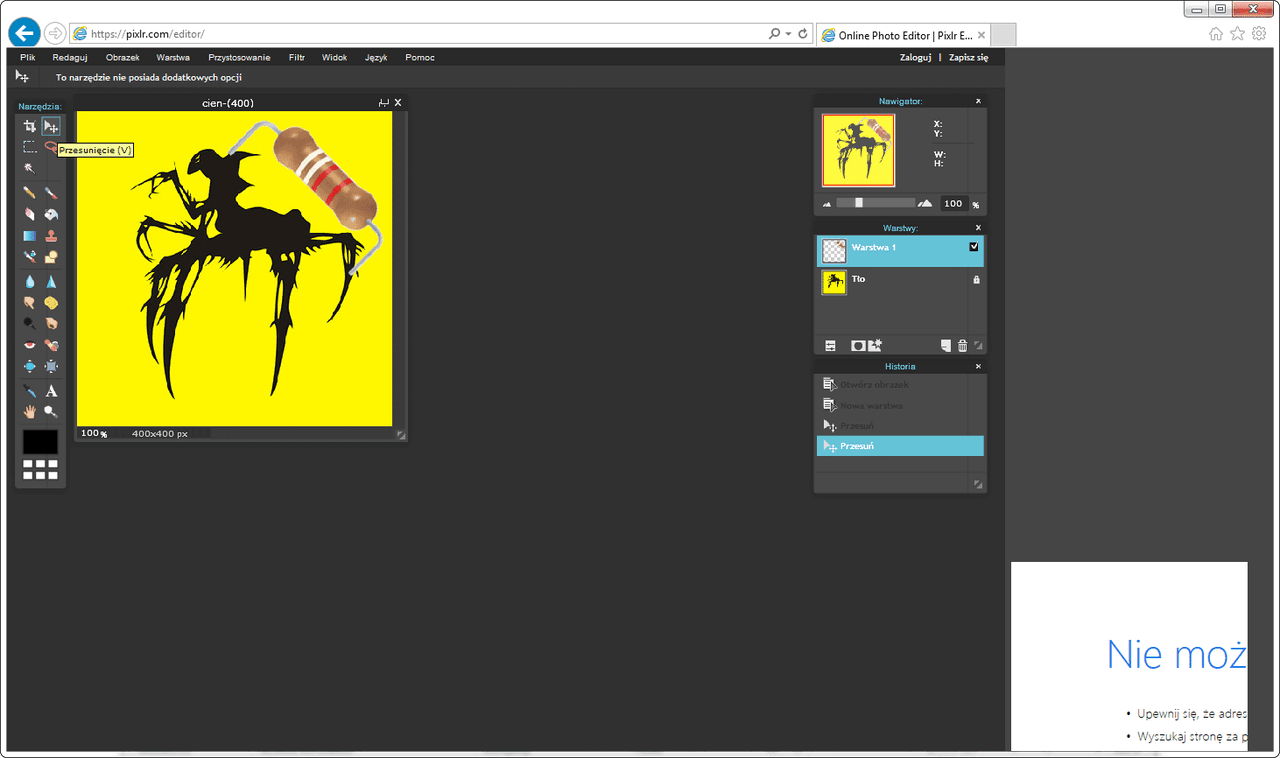The image size is (1280, 758).
Task: Click the Navigator zoom percentage field
Action: click(953, 204)
